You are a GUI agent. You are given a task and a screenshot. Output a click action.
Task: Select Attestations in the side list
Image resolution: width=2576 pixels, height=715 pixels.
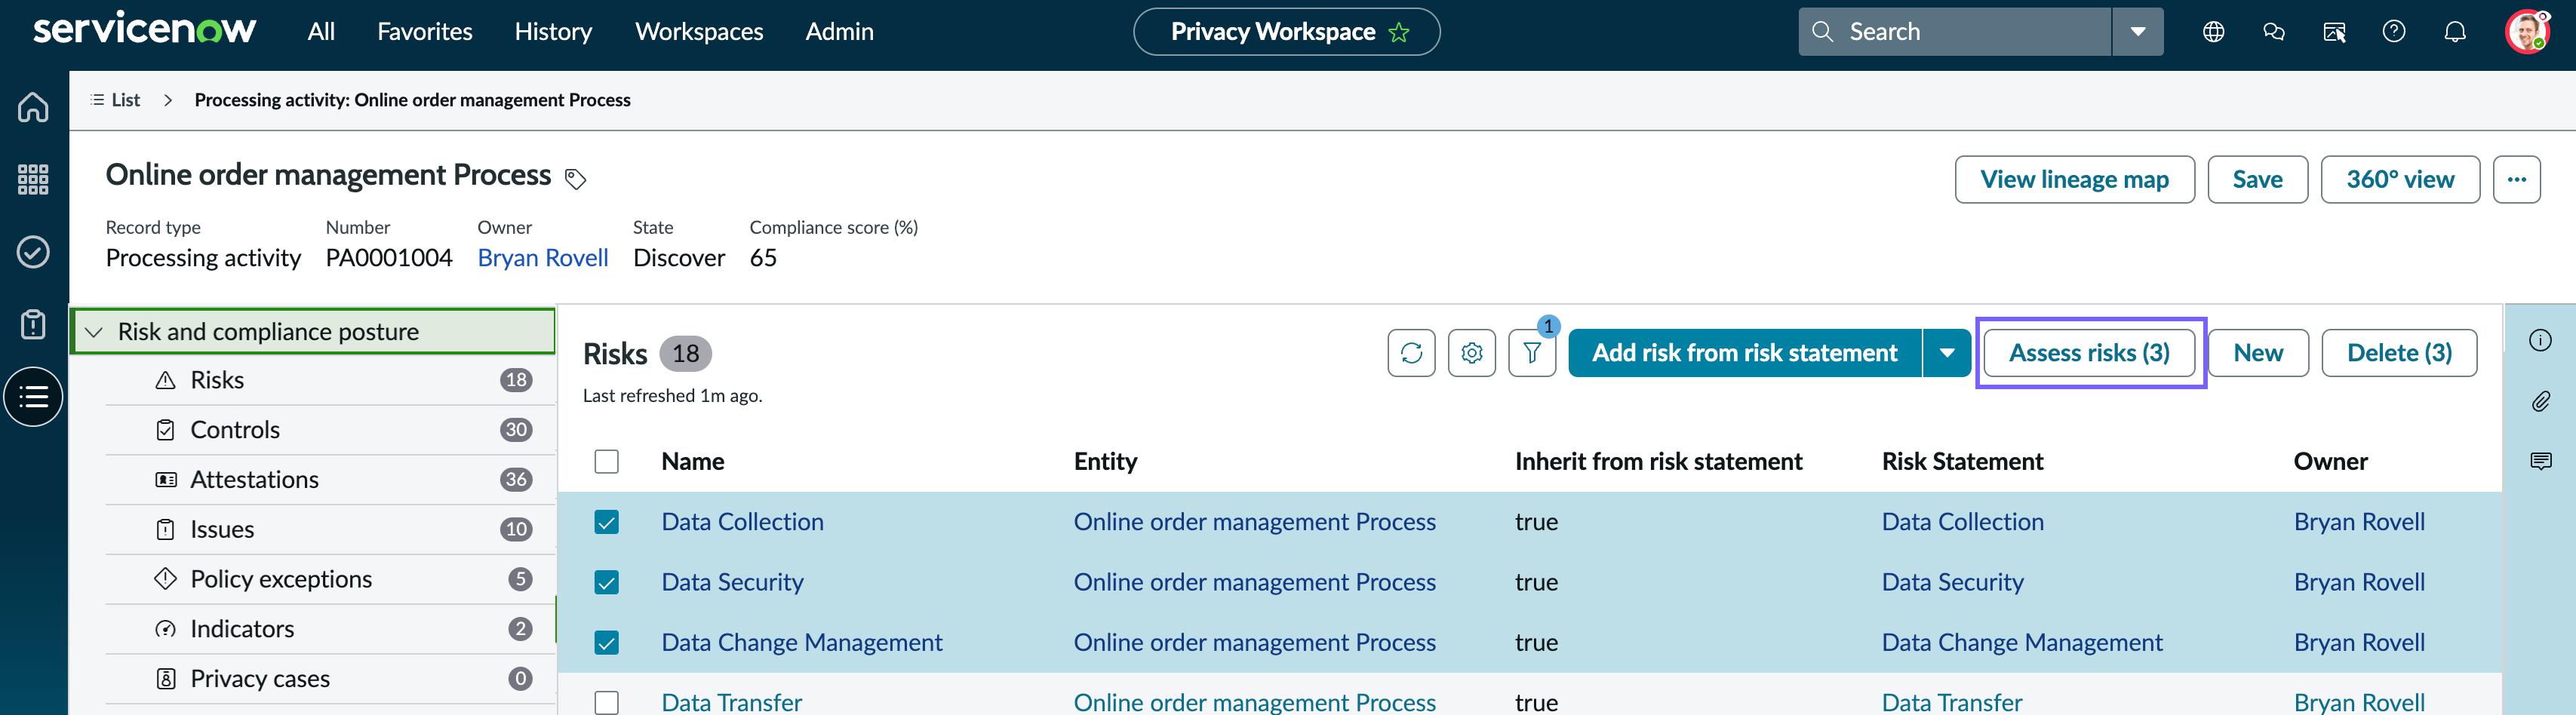330,480
